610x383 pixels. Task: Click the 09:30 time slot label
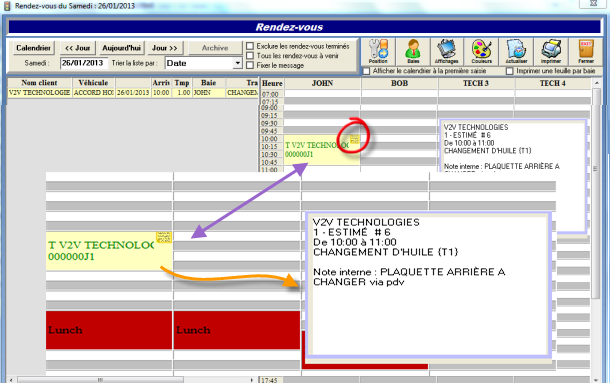point(269,123)
